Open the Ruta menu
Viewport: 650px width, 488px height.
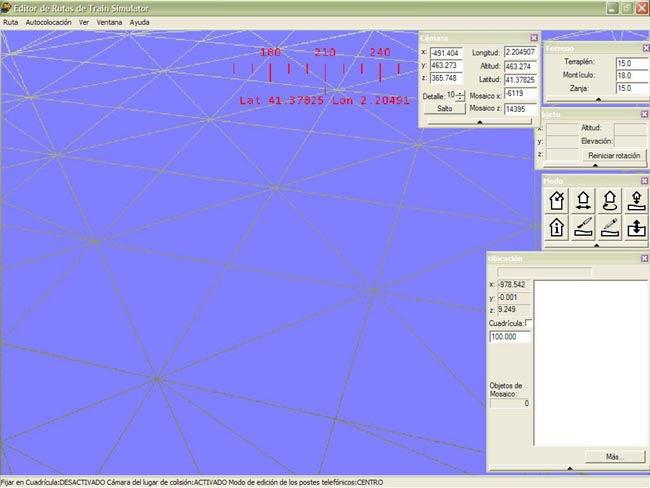point(11,21)
